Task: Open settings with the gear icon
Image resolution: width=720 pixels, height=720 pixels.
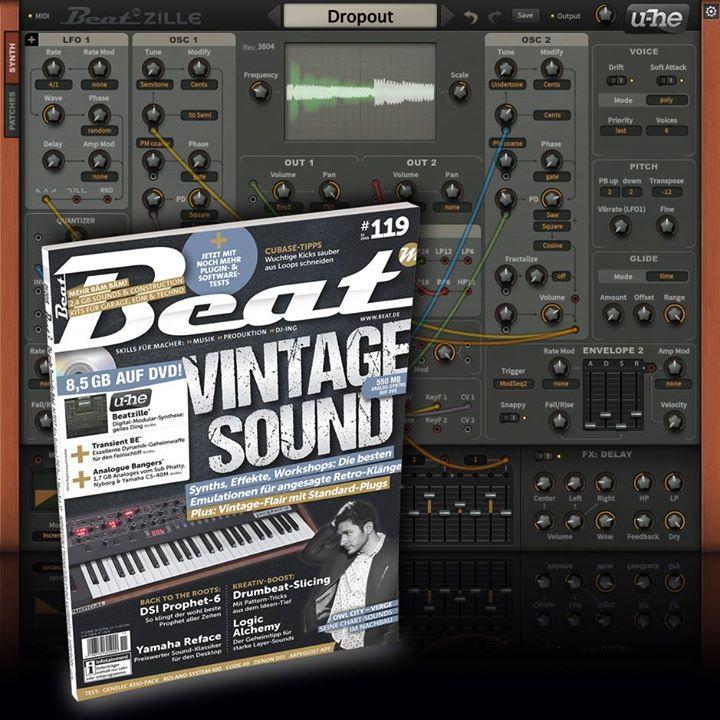Action: [710, 12]
